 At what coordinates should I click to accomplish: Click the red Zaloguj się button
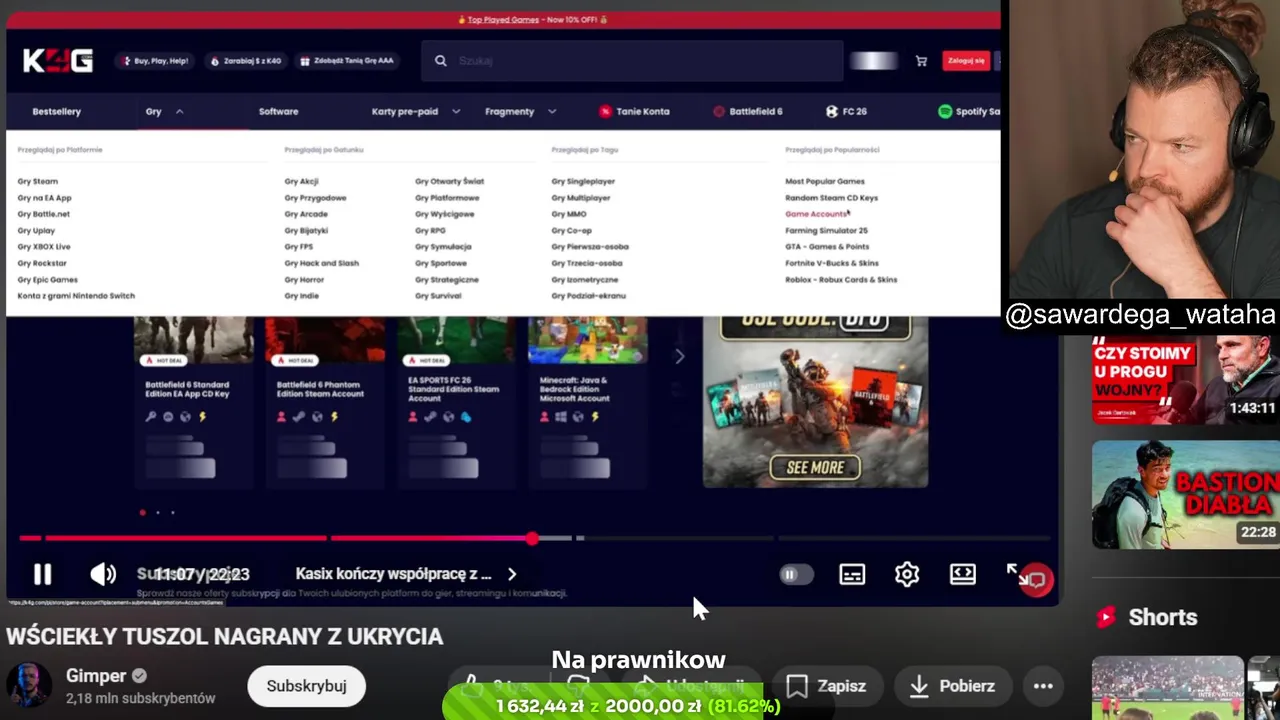pos(966,61)
